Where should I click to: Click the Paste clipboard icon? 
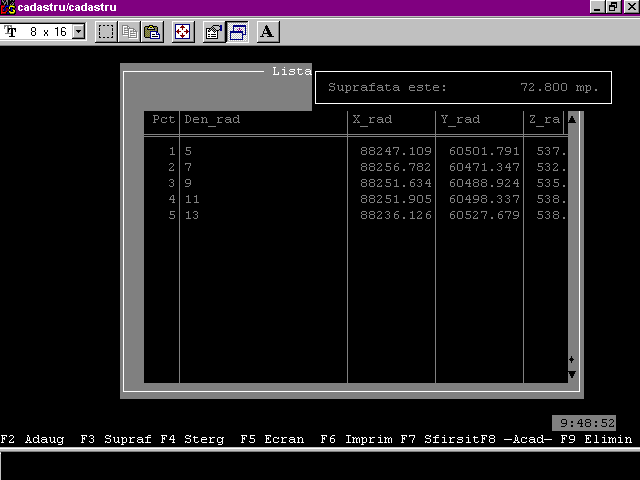coord(151,32)
